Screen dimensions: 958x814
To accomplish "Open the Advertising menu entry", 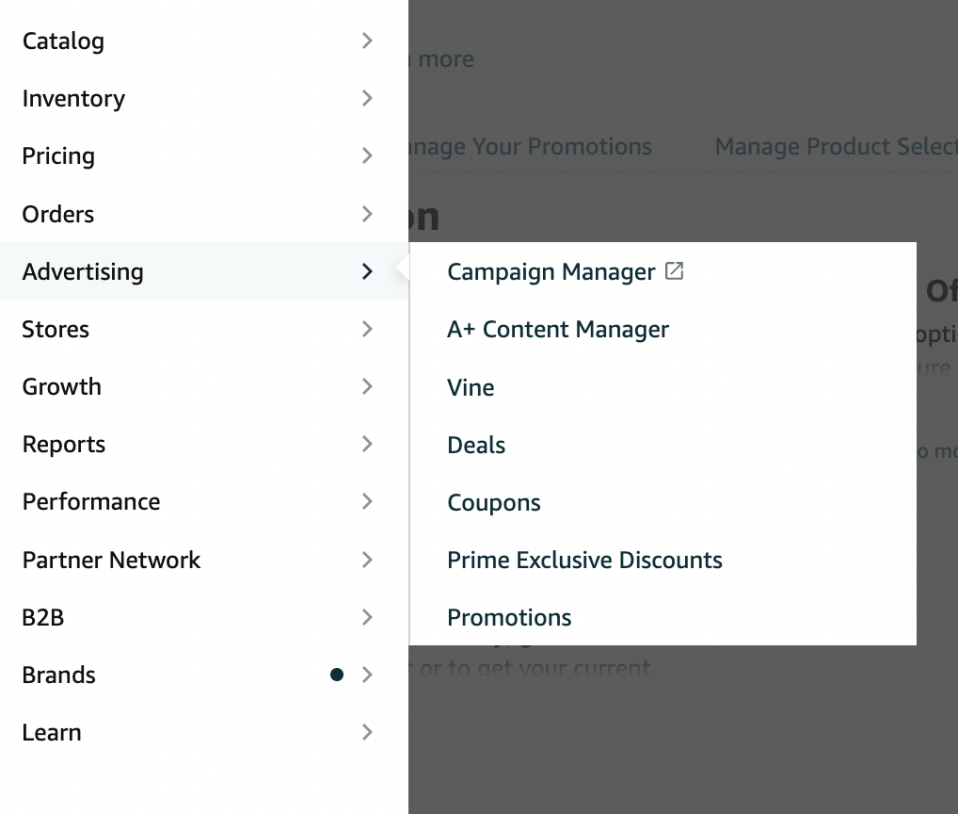I will click(x=83, y=271).
